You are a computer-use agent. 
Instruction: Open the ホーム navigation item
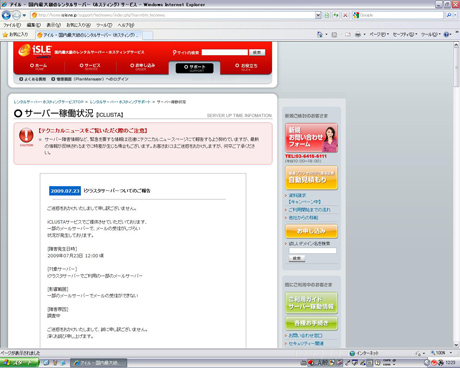39,66
